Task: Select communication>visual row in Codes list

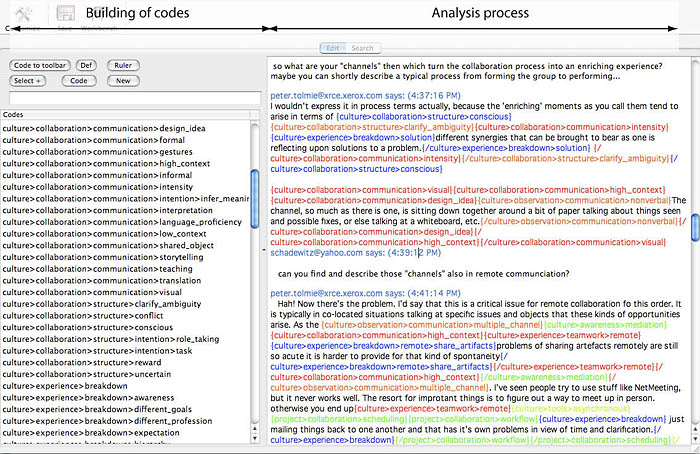Action: click(125, 292)
